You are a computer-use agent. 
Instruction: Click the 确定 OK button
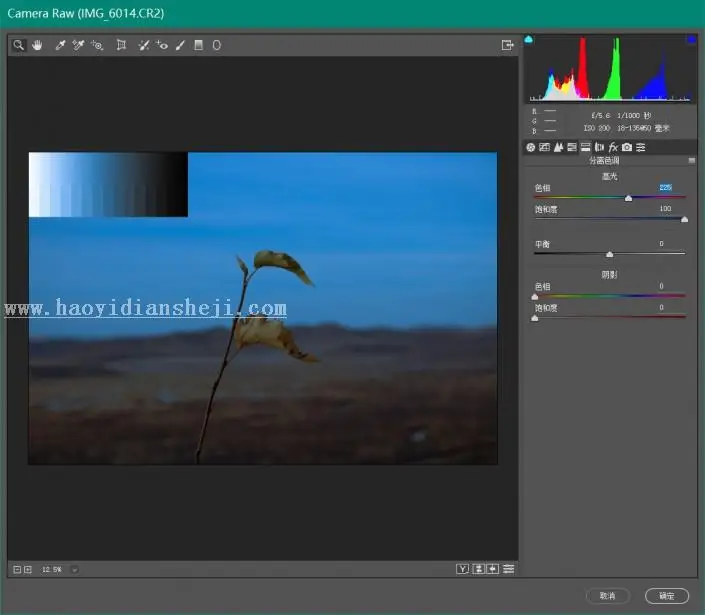click(x=667, y=596)
